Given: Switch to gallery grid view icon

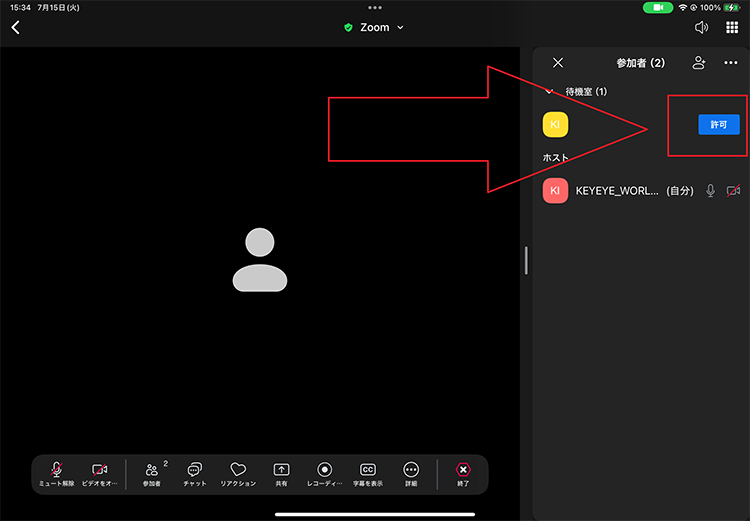Looking at the screenshot, I should pos(732,27).
